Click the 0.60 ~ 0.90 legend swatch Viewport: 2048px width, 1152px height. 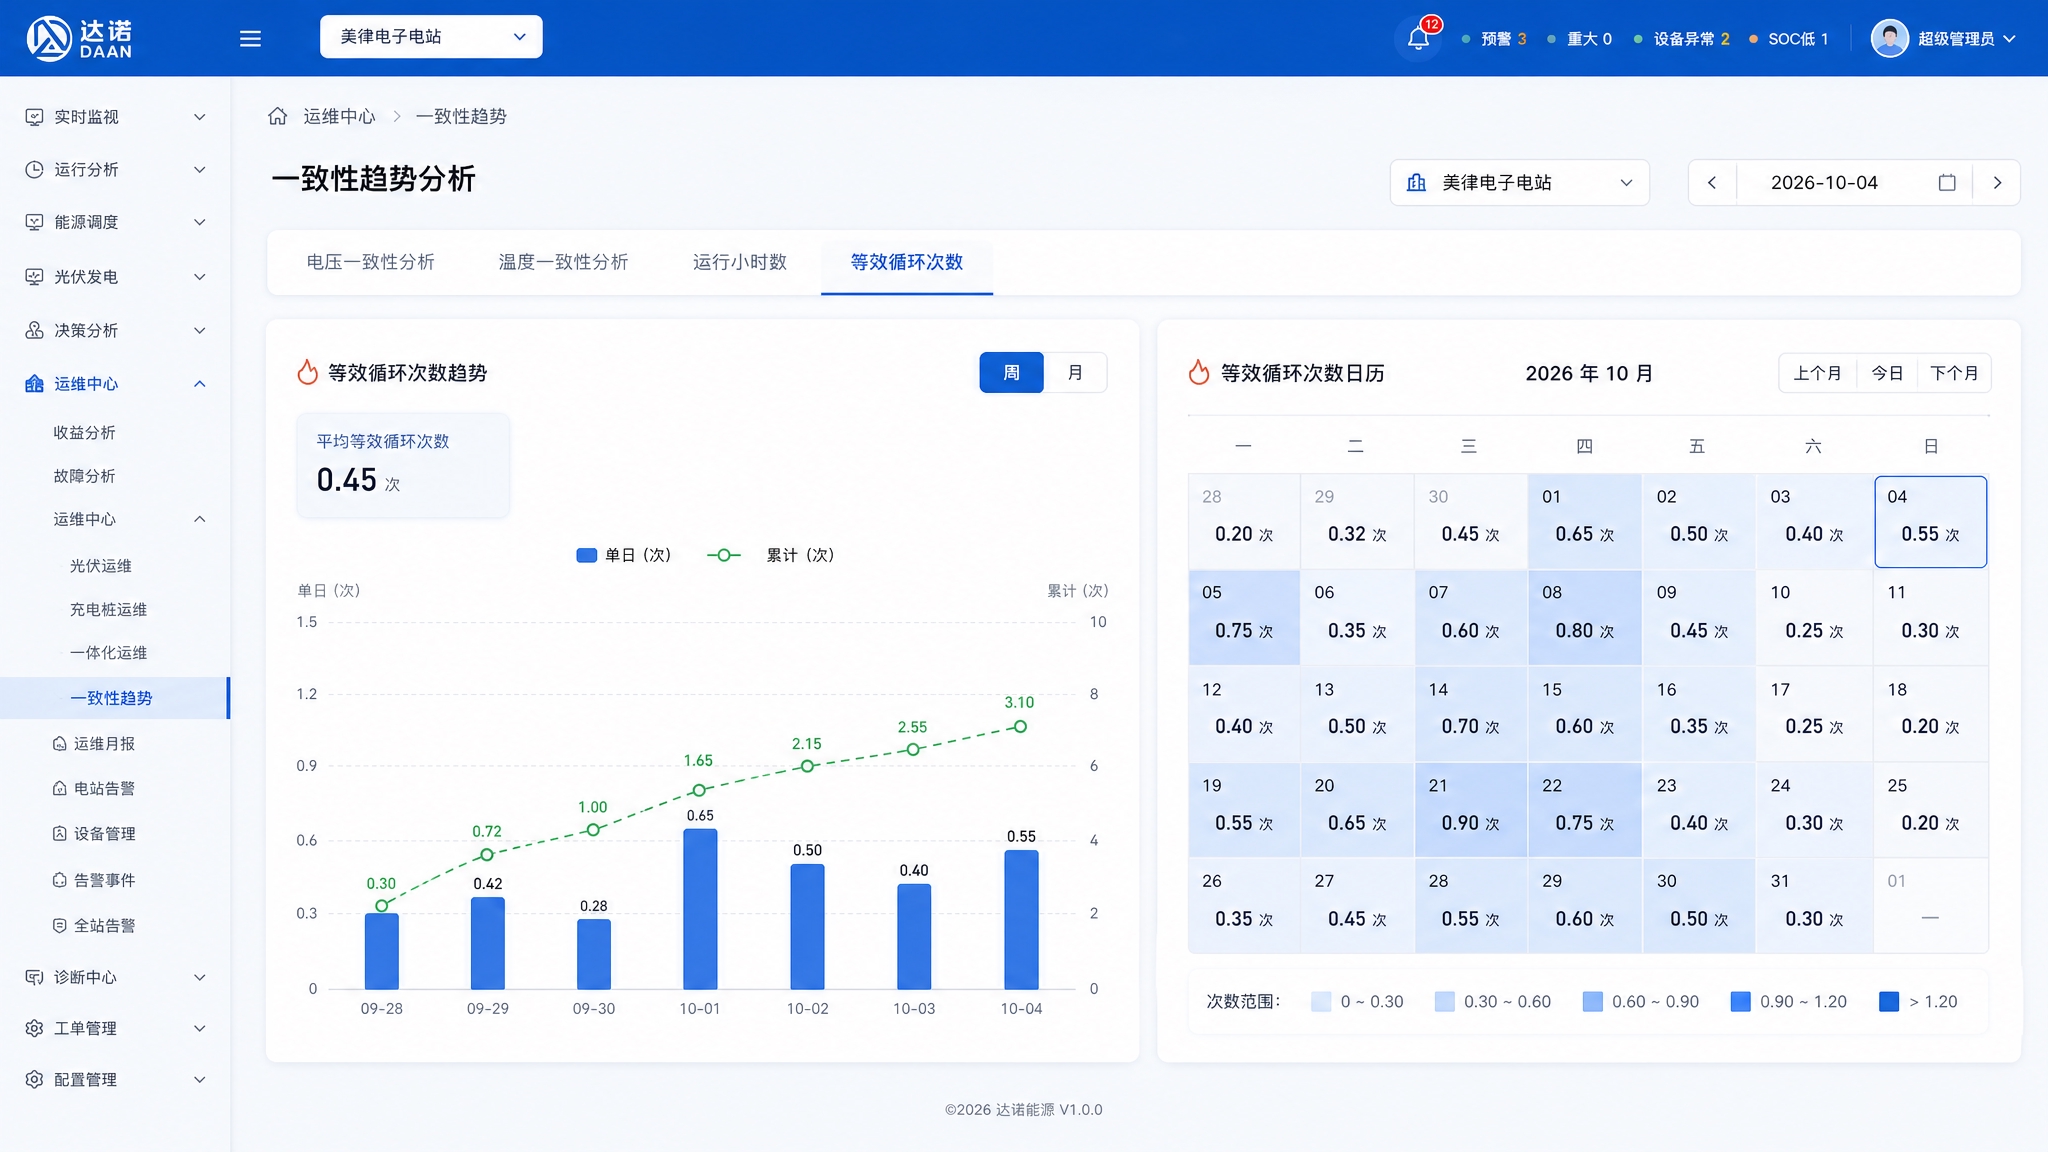[x=1593, y=1002]
